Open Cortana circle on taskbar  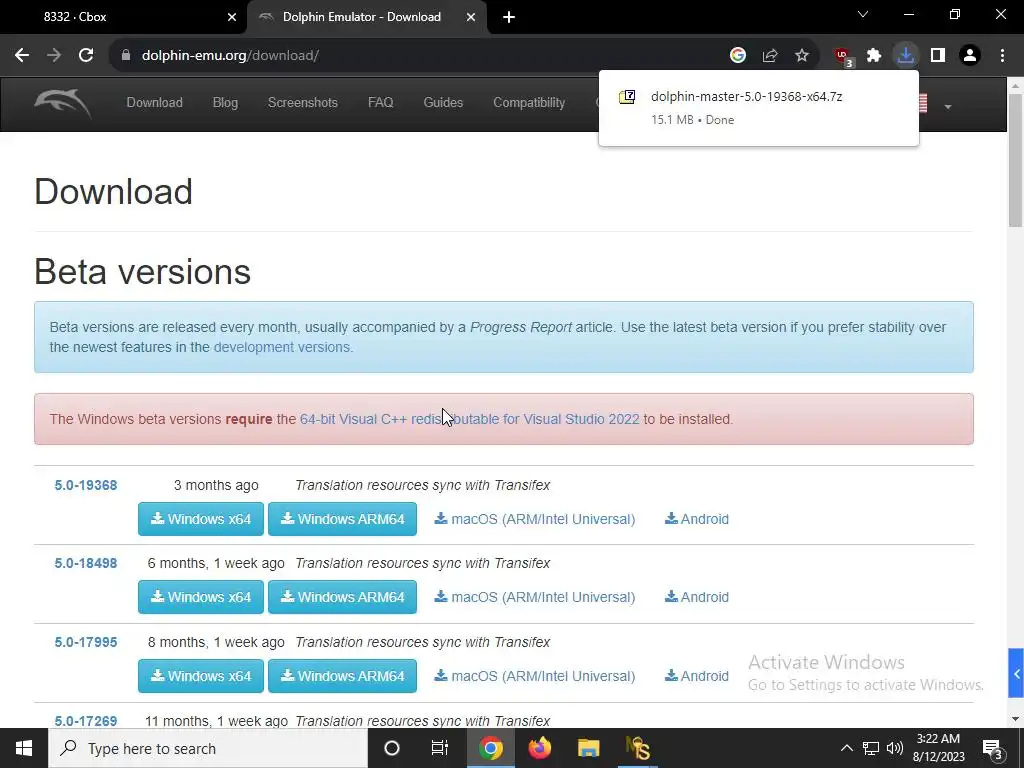point(392,748)
